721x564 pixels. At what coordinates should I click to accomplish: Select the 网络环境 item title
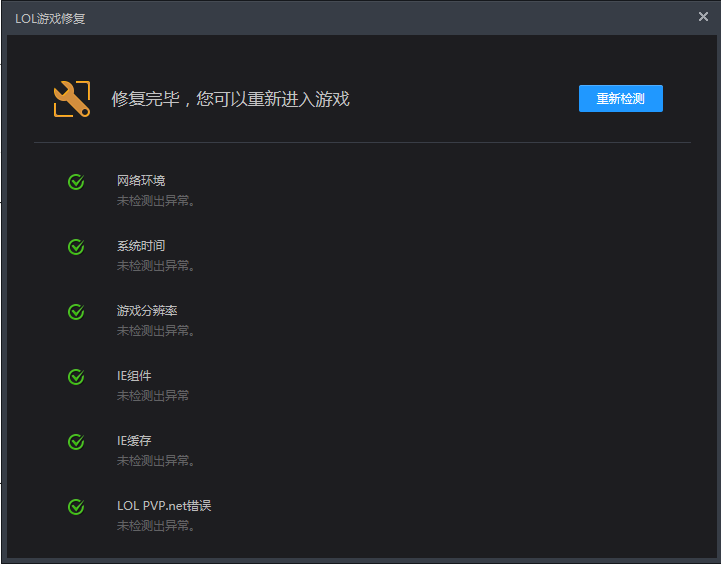point(141,181)
